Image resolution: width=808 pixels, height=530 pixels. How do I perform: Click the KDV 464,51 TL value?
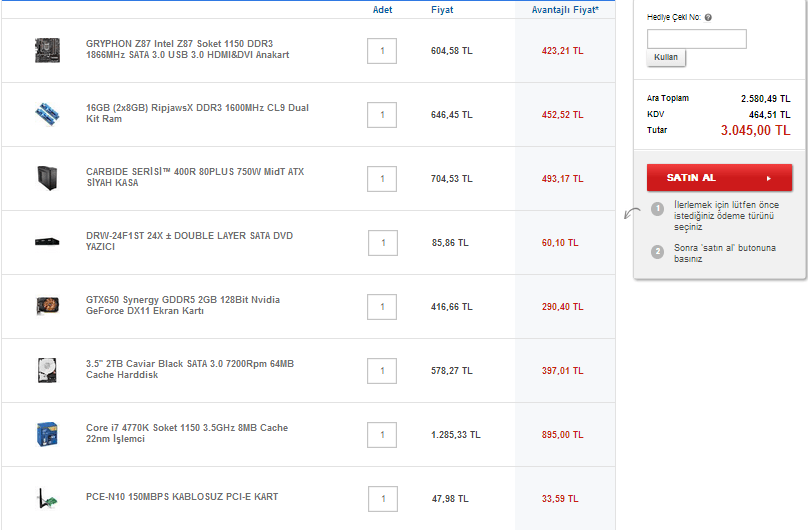[770, 114]
